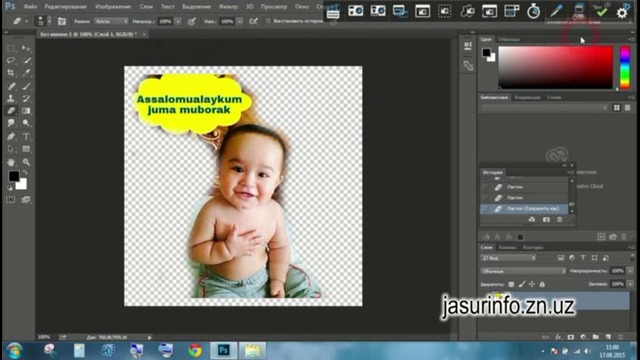Open the layer Opacity dropdown arrow

pyautogui.click(x=630, y=271)
